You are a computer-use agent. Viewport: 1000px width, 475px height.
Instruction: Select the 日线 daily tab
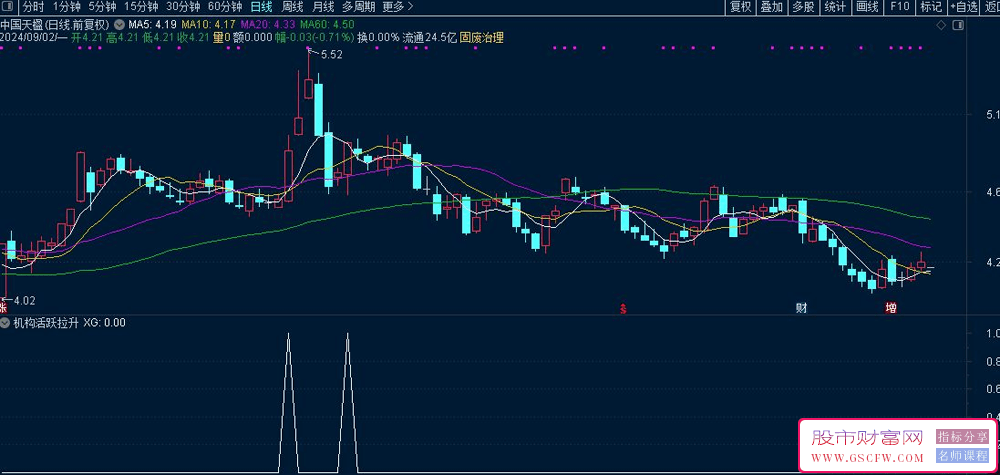[261, 7]
